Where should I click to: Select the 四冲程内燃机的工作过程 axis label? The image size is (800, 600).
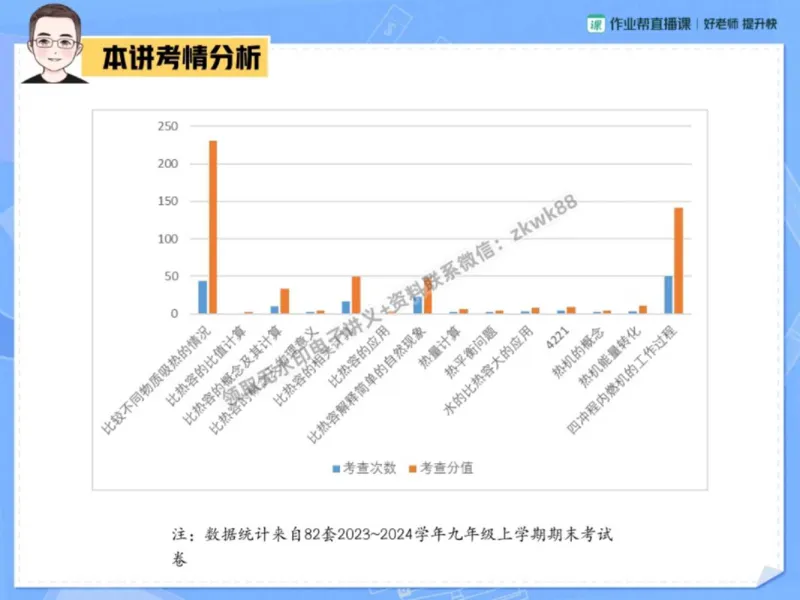pyautogui.click(x=622, y=380)
